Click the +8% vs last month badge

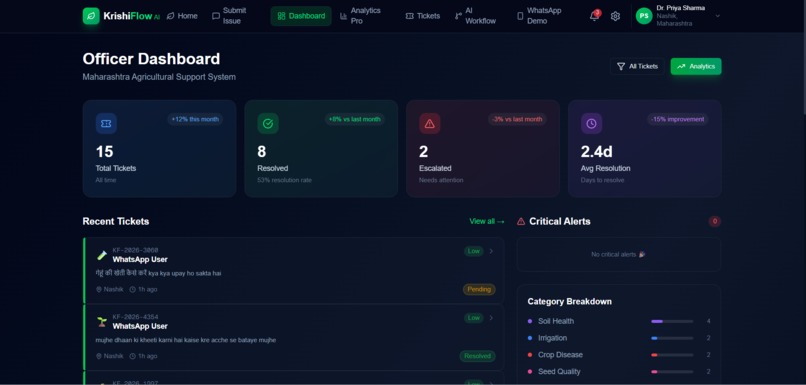coord(355,119)
